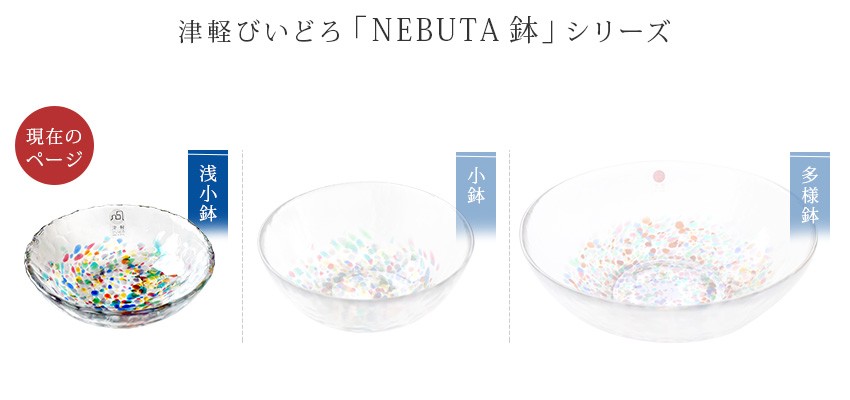
Task: Click the 津軽びいどろ text in the heading
Action: 260,32
